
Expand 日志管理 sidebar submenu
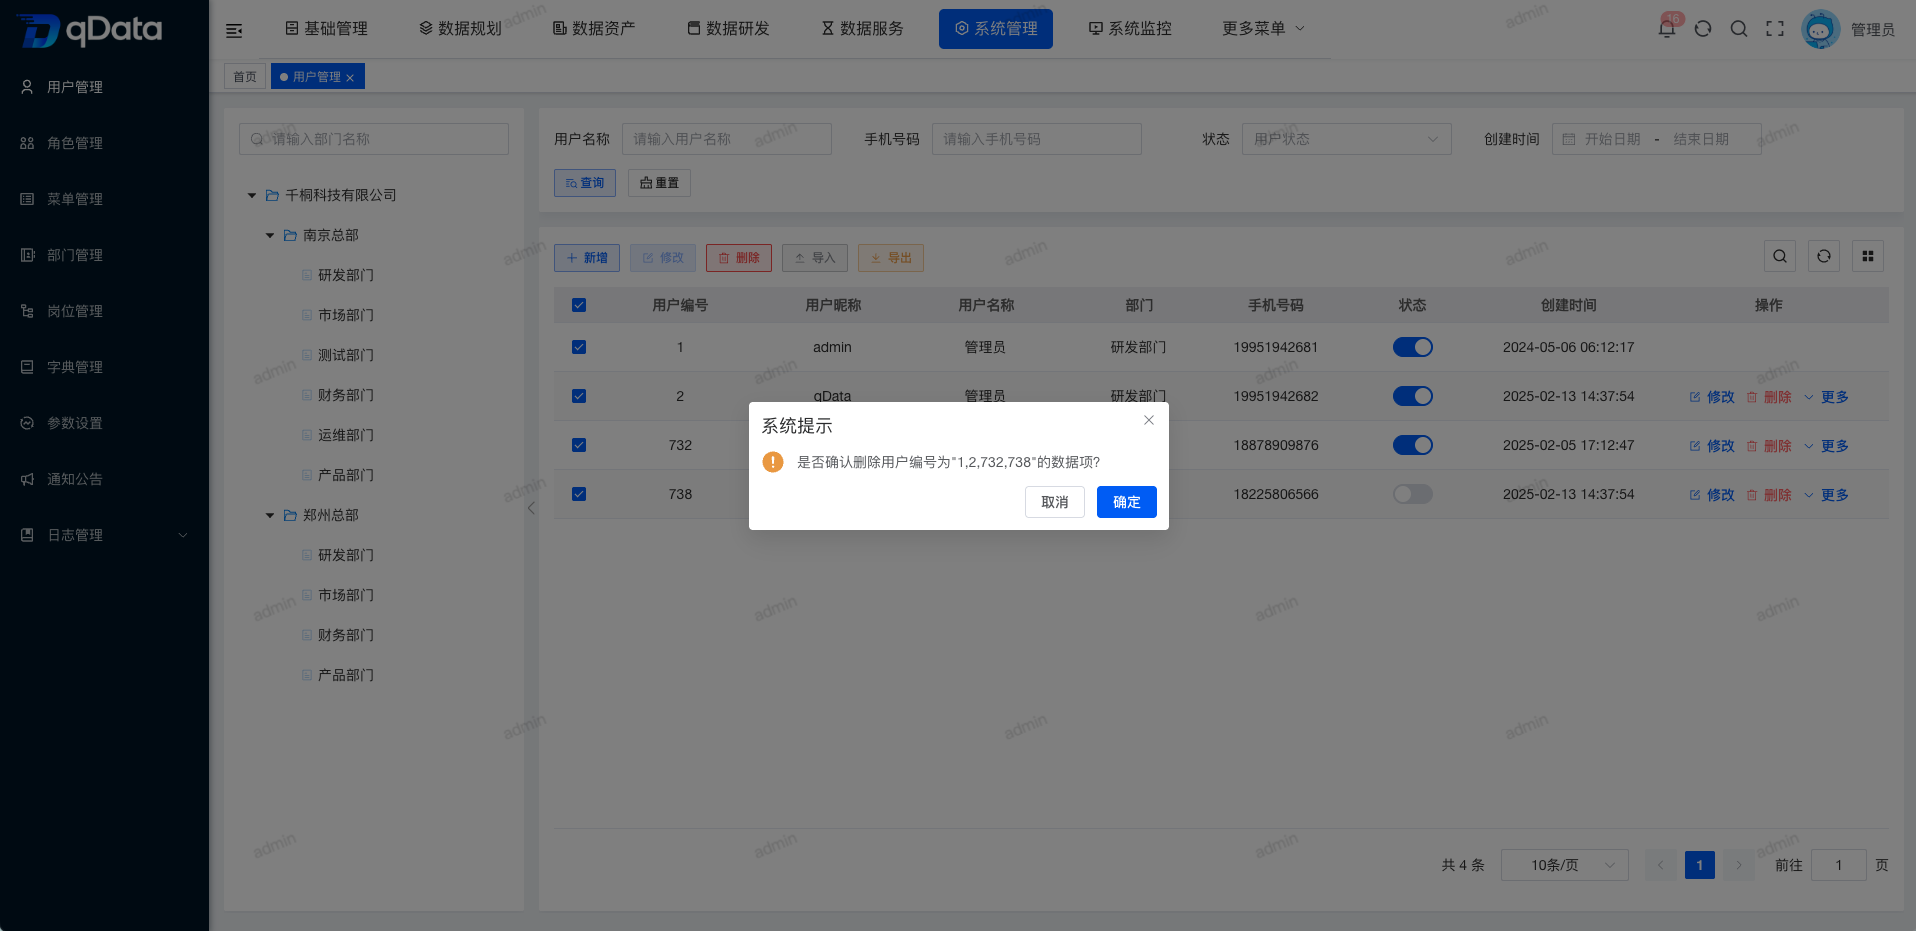click(104, 535)
